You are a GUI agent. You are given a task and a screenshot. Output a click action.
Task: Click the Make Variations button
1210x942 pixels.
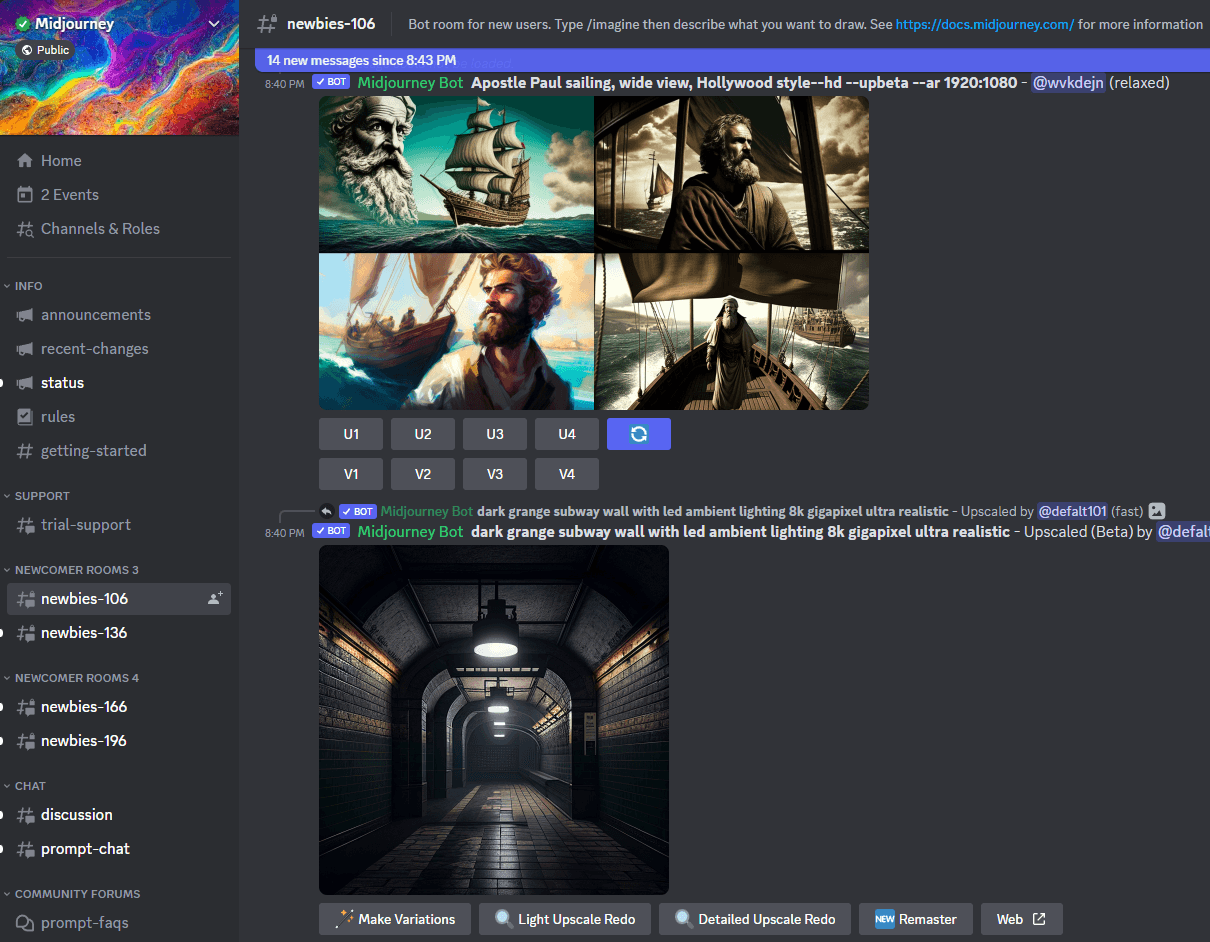click(395, 919)
